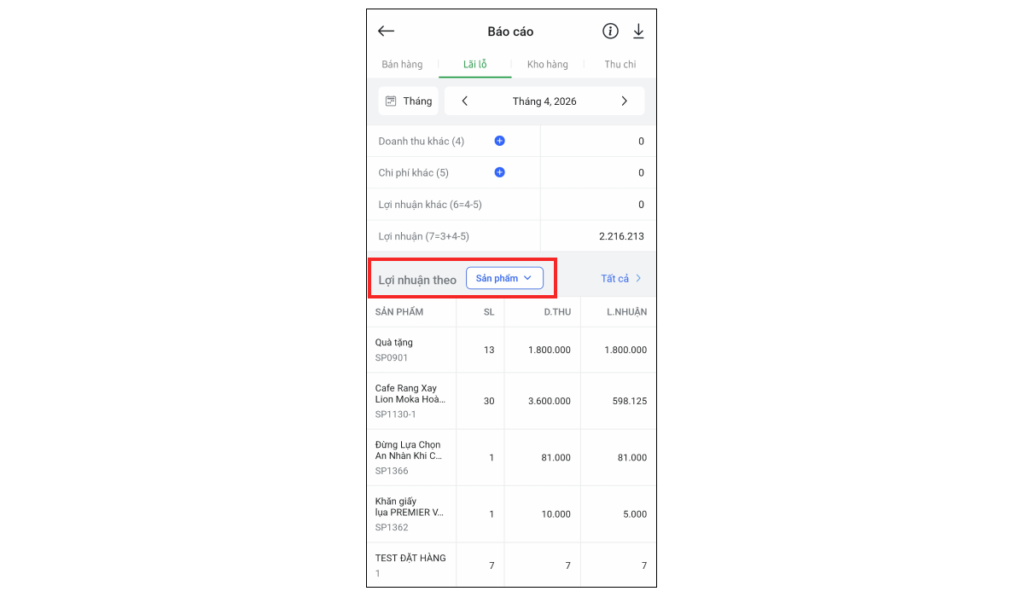Open the Khăn giấy lụa PREMIER row
The height and width of the screenshot is (597, 1024).
pos(511,514)
